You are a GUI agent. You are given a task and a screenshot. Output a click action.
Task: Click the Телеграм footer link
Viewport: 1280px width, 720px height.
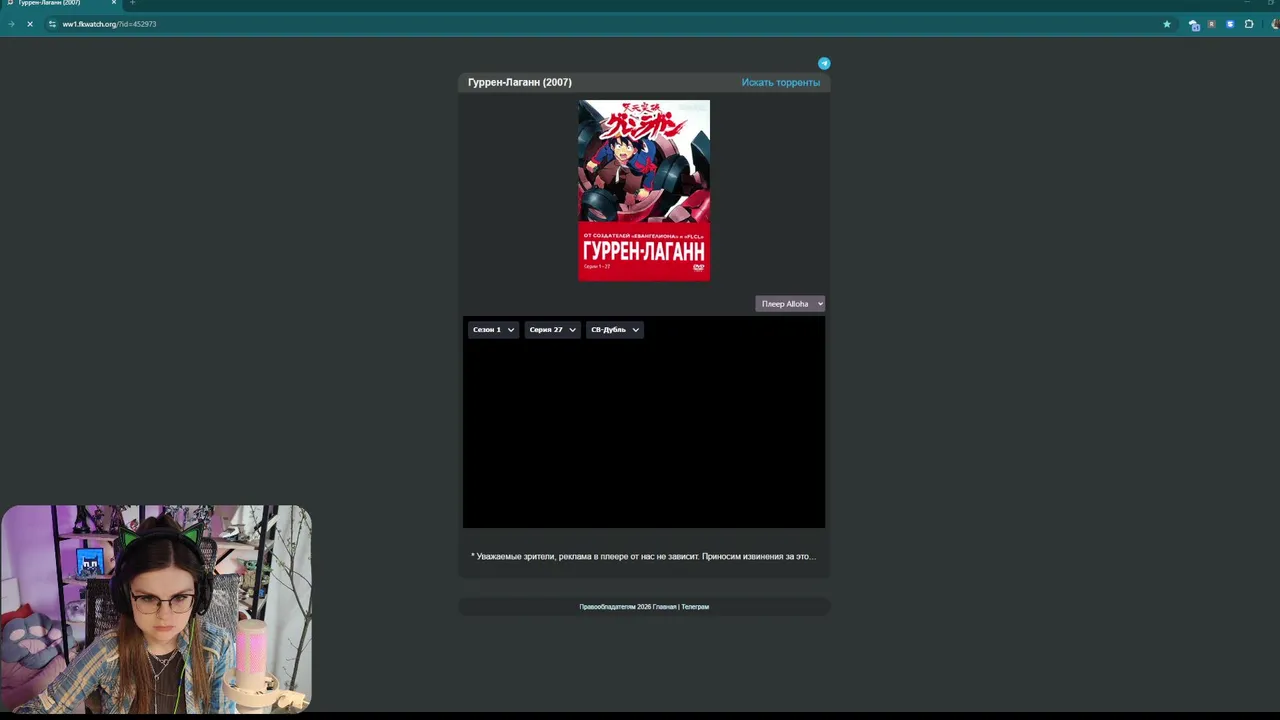pos(695,607)
